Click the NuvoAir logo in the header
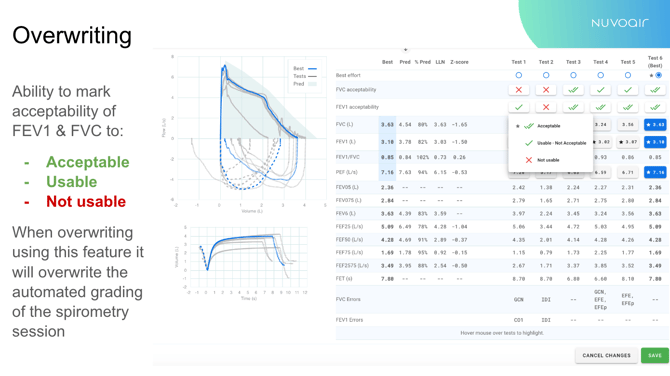Viewport: 670px width, 376px height. click(x=620, y=23)
